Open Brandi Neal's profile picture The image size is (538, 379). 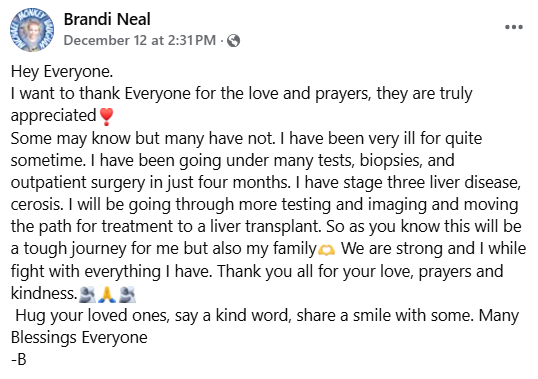click(x=32, y=30)
